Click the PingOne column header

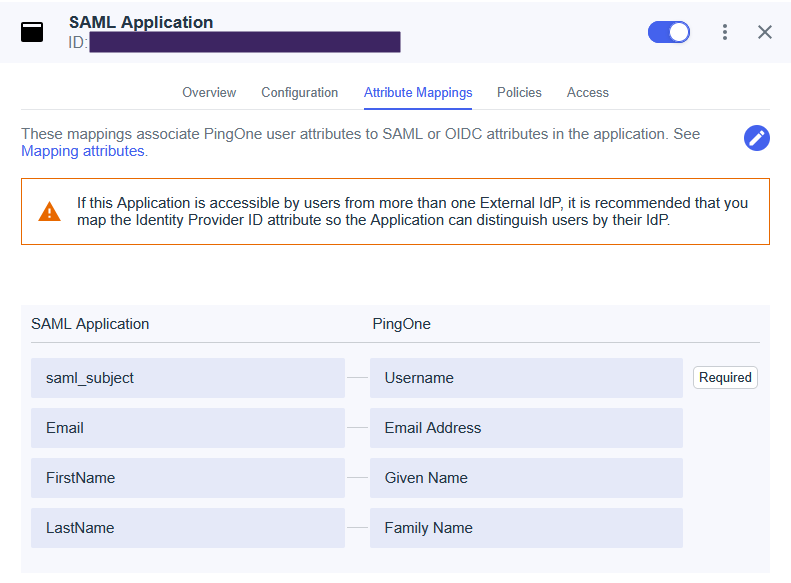coord(402,324)
